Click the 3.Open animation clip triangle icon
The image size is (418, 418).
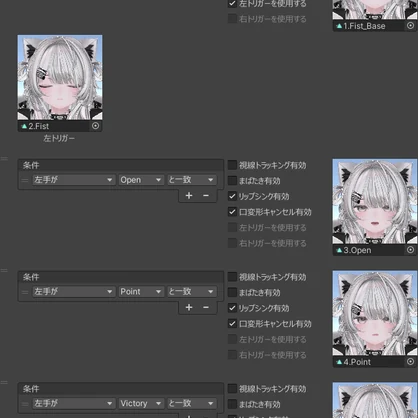pos(339,250)
